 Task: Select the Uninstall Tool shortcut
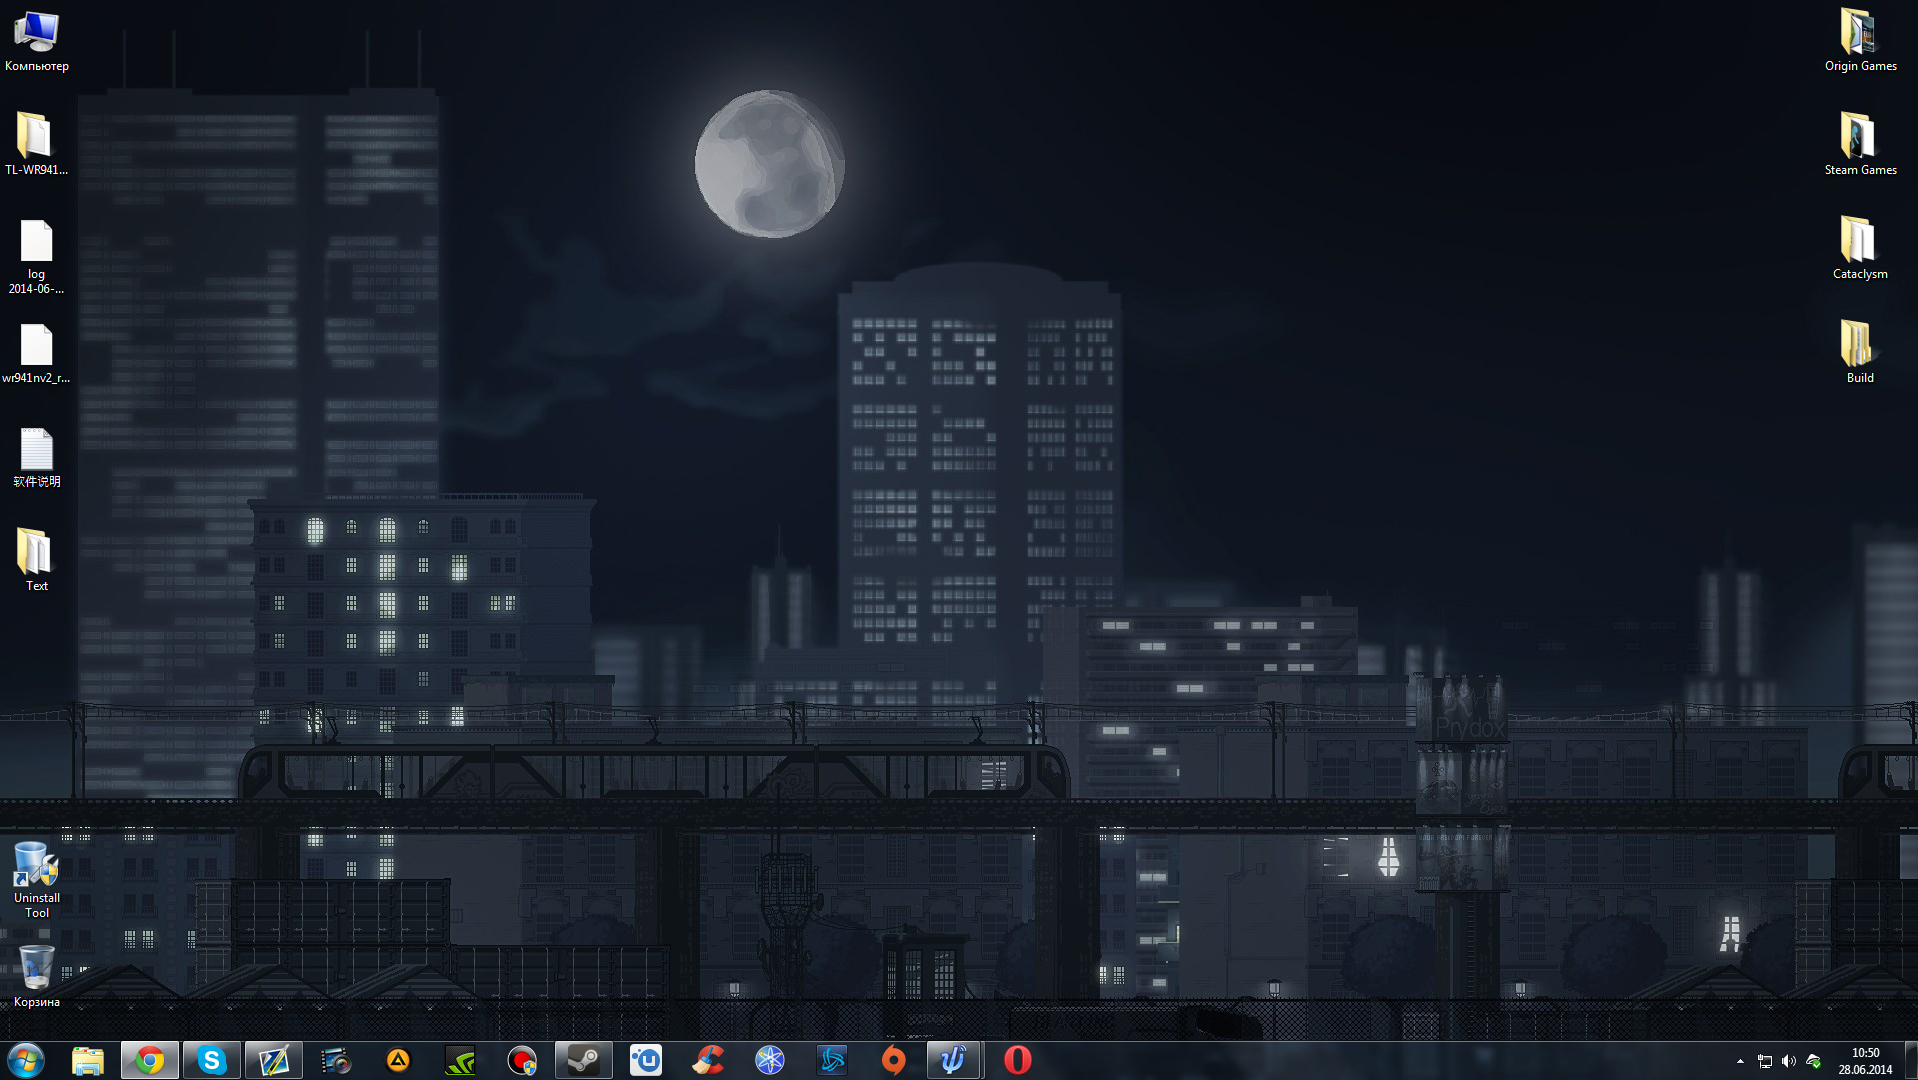(37, 880)
